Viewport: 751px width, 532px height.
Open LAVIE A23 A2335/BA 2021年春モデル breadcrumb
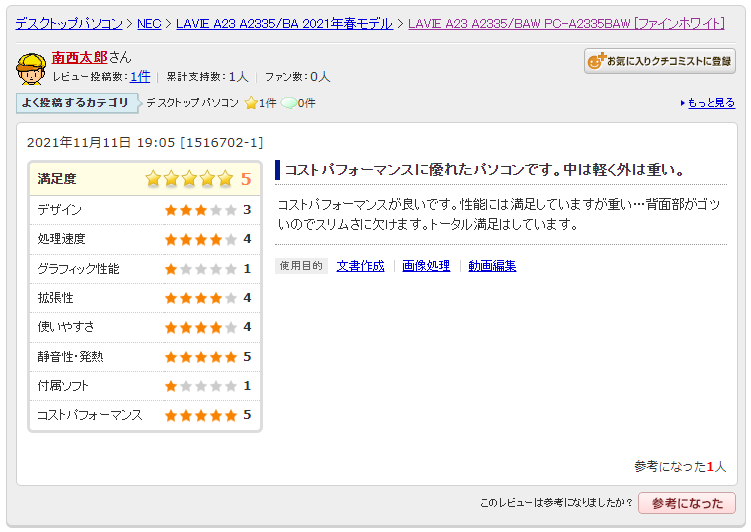[x=284, y=23]
